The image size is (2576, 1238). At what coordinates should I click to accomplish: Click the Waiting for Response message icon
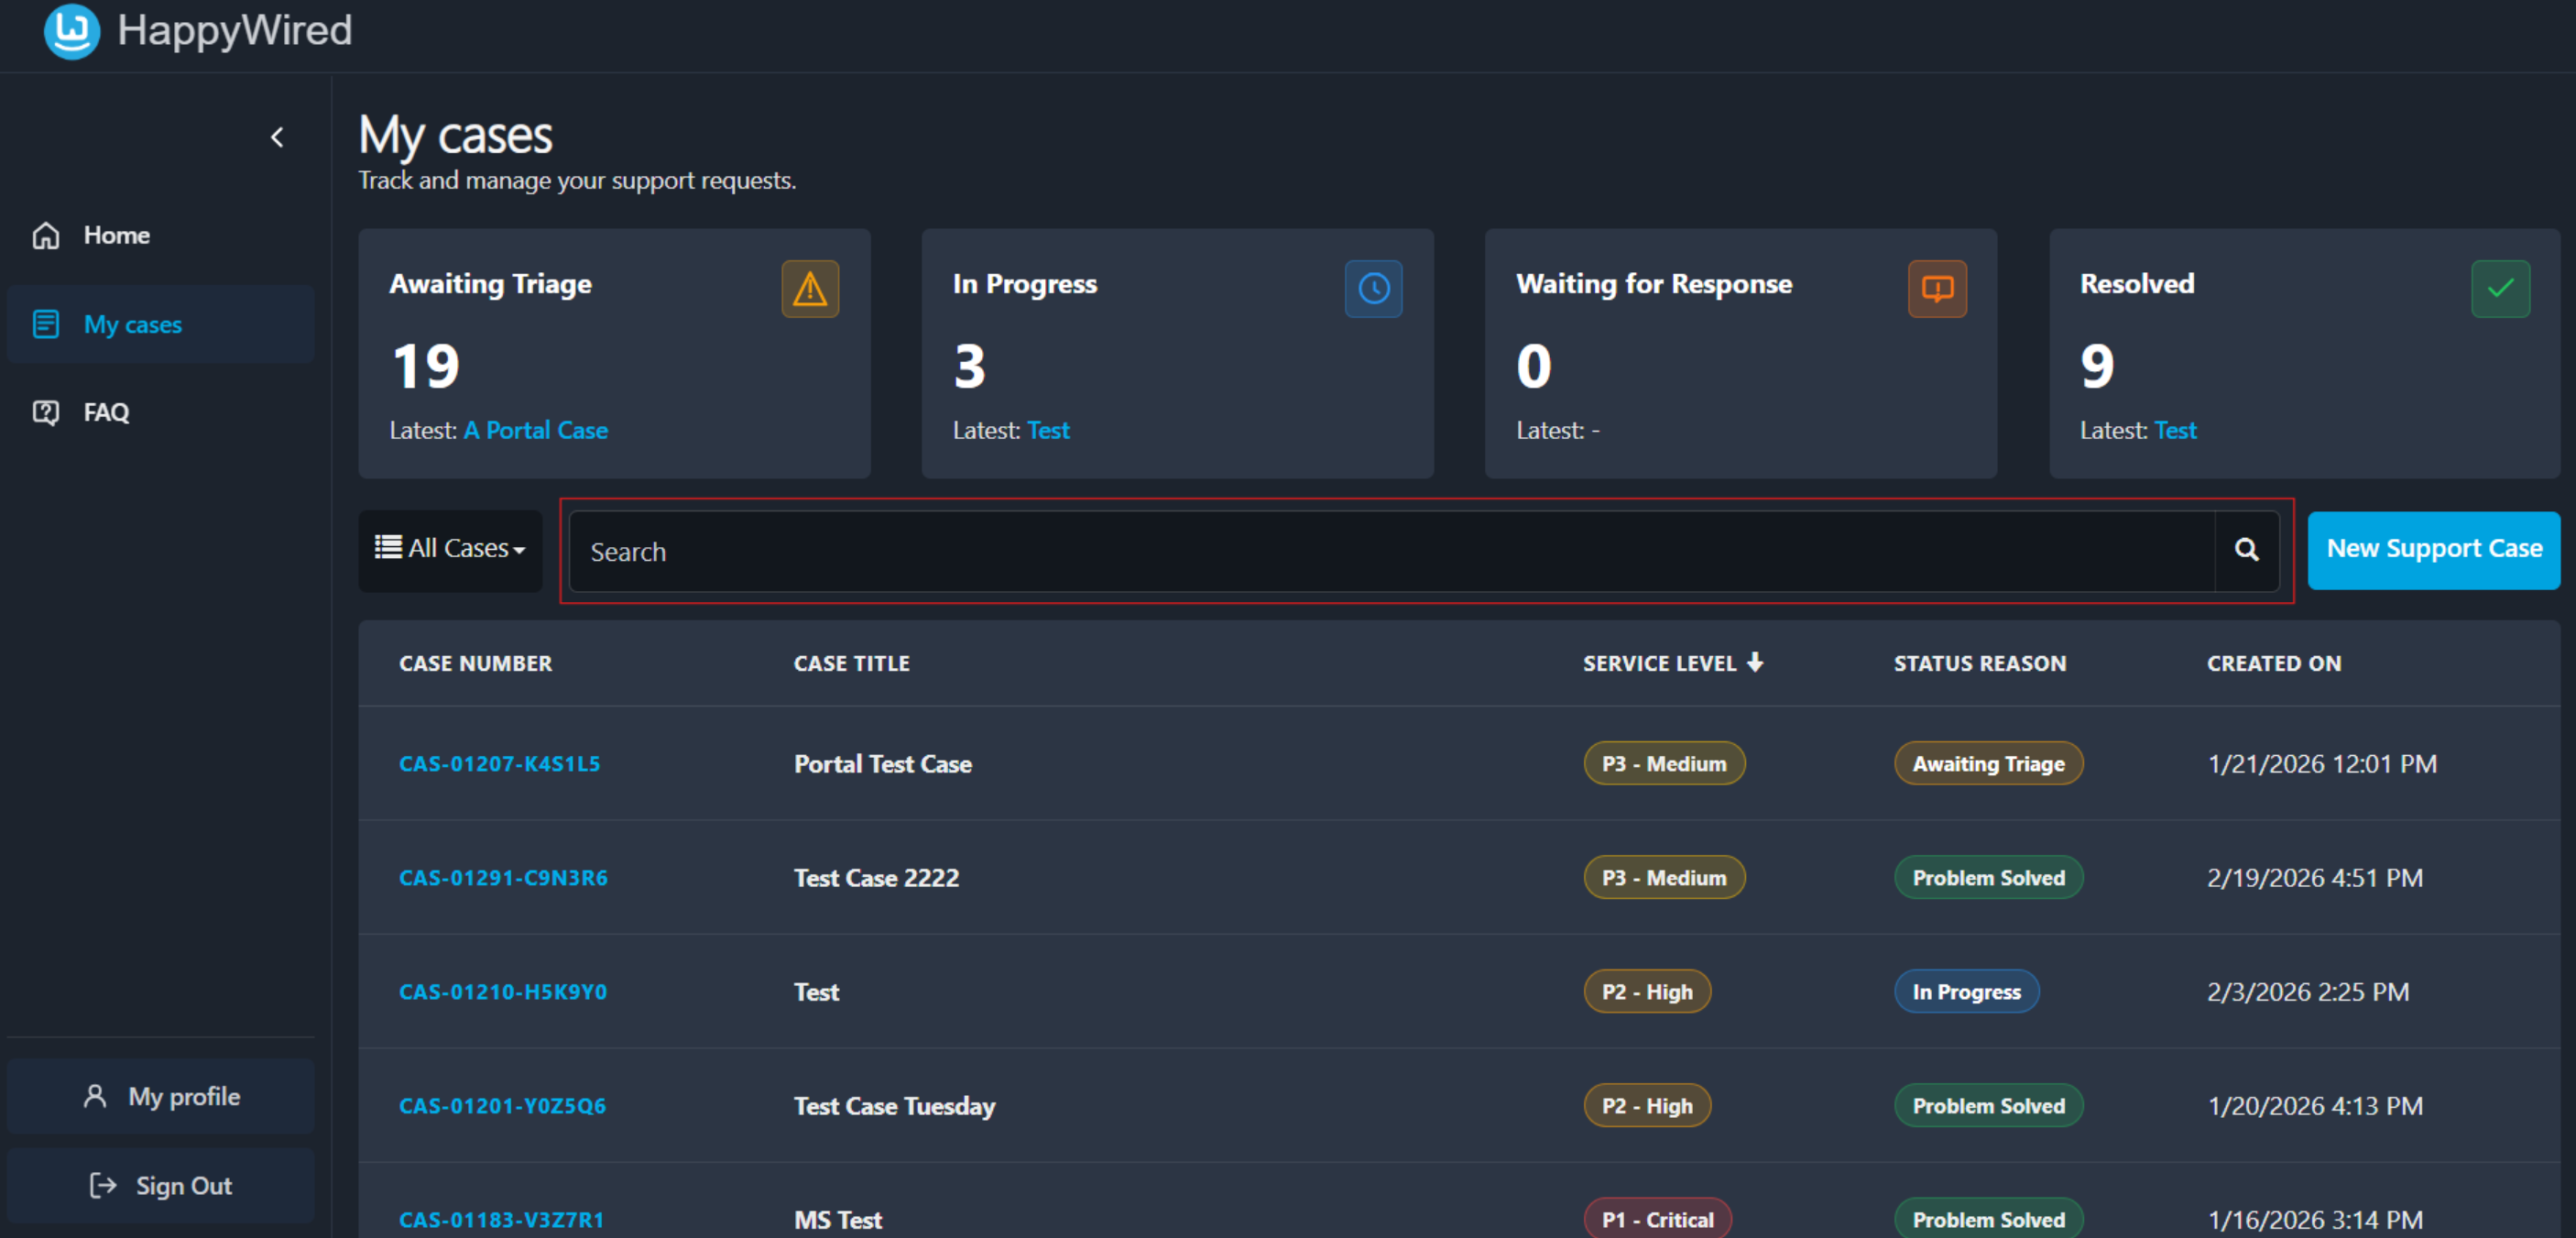(x=1937, y=289)
